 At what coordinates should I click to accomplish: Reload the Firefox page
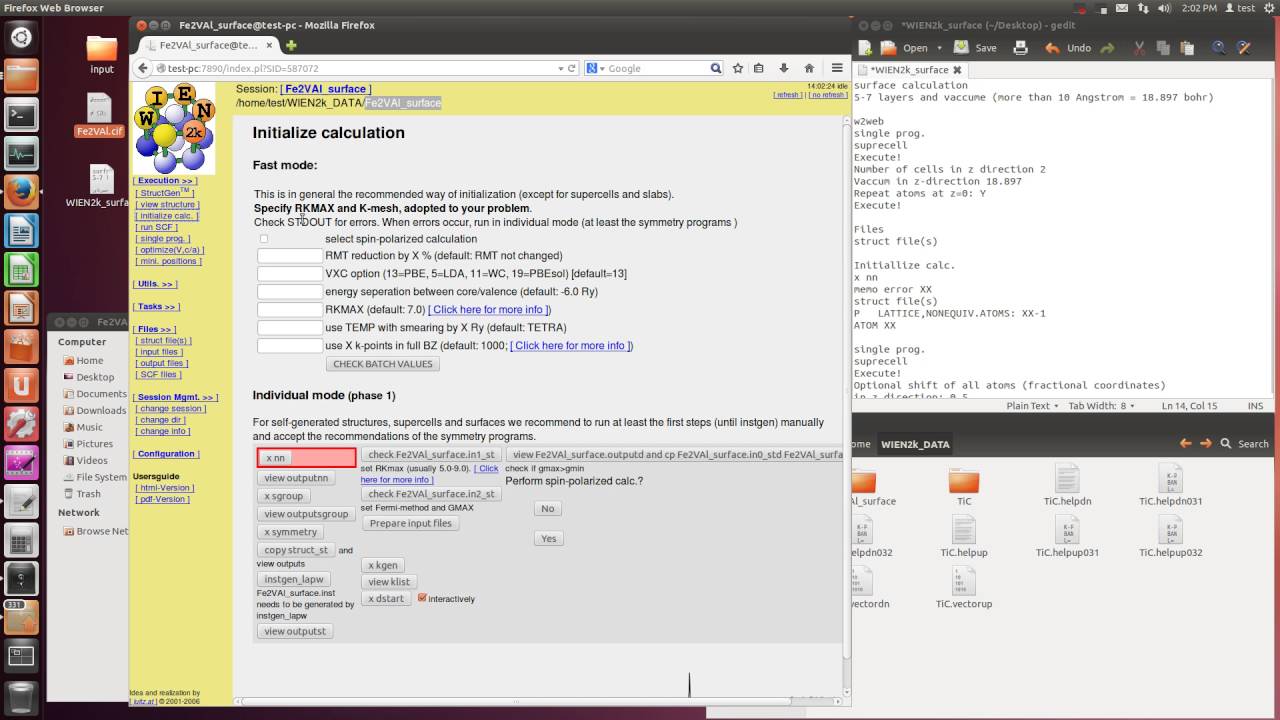point(572,68)
